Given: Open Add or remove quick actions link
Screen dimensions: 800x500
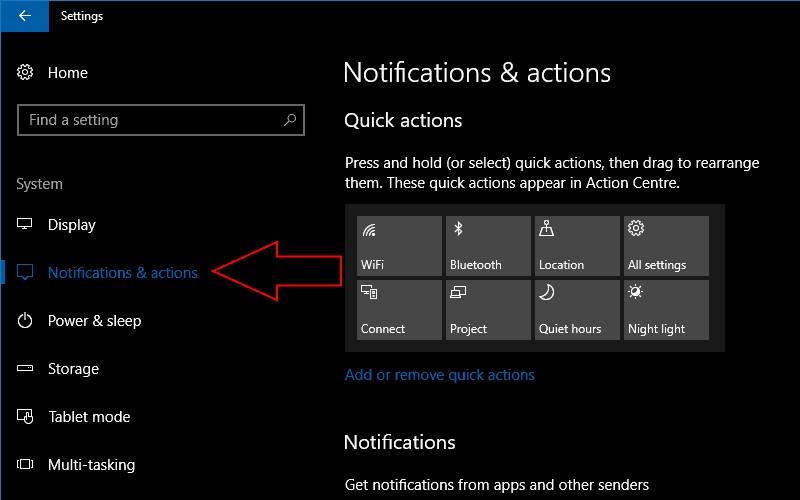Looking at the screenshot, I should pos(440,375).
